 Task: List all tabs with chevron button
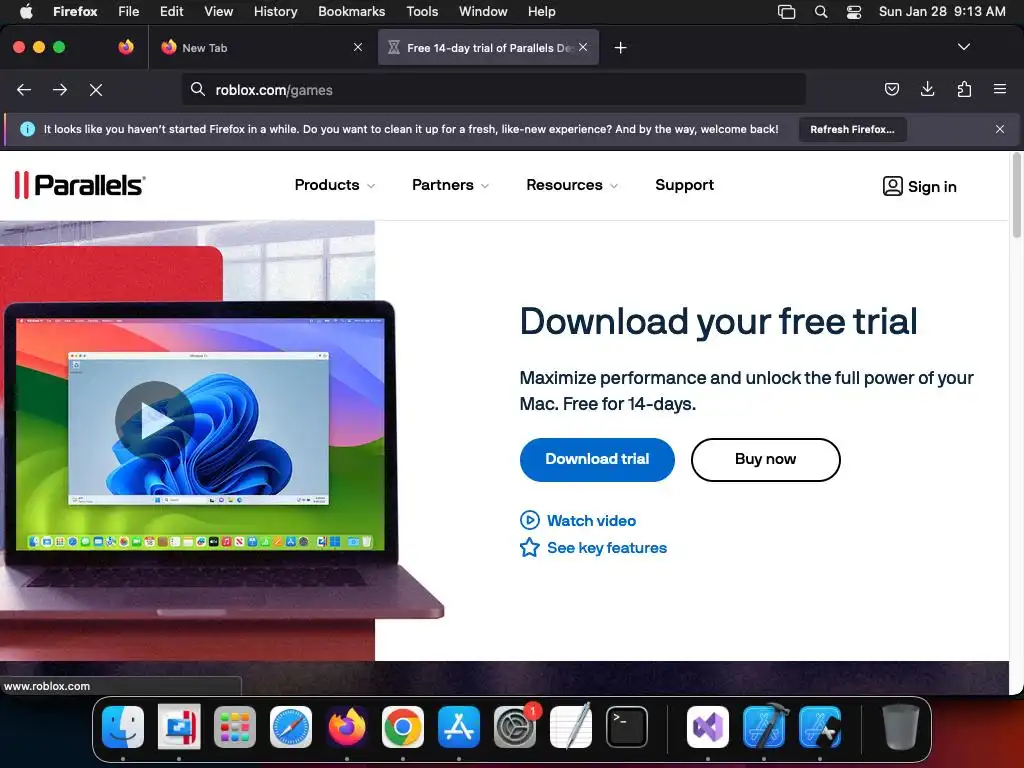964,47
